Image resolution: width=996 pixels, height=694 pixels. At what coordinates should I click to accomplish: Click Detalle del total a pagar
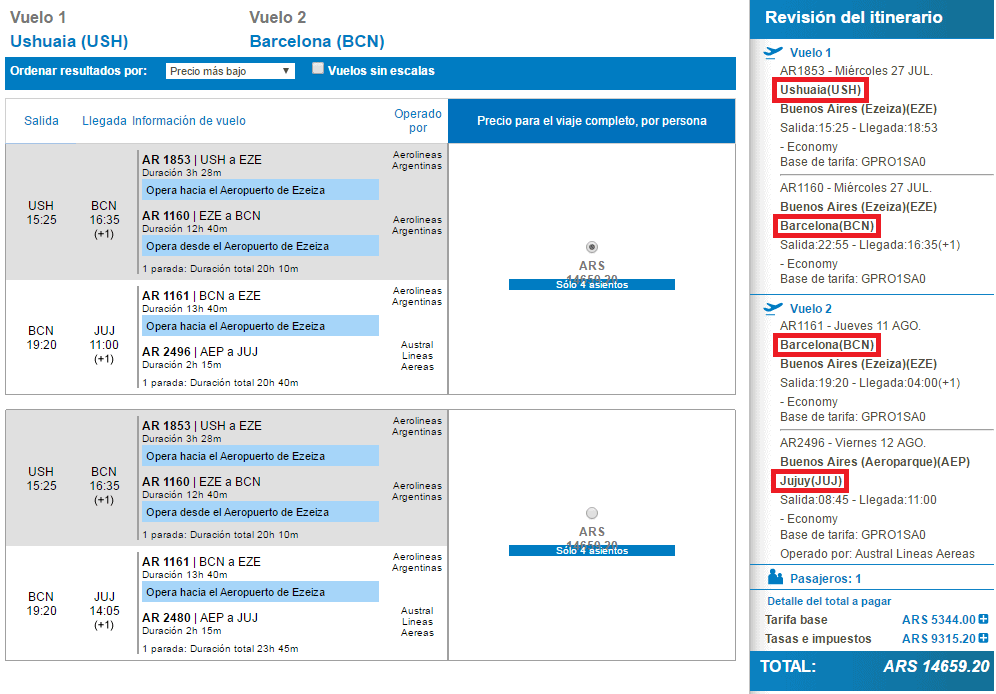coord(829,601)
